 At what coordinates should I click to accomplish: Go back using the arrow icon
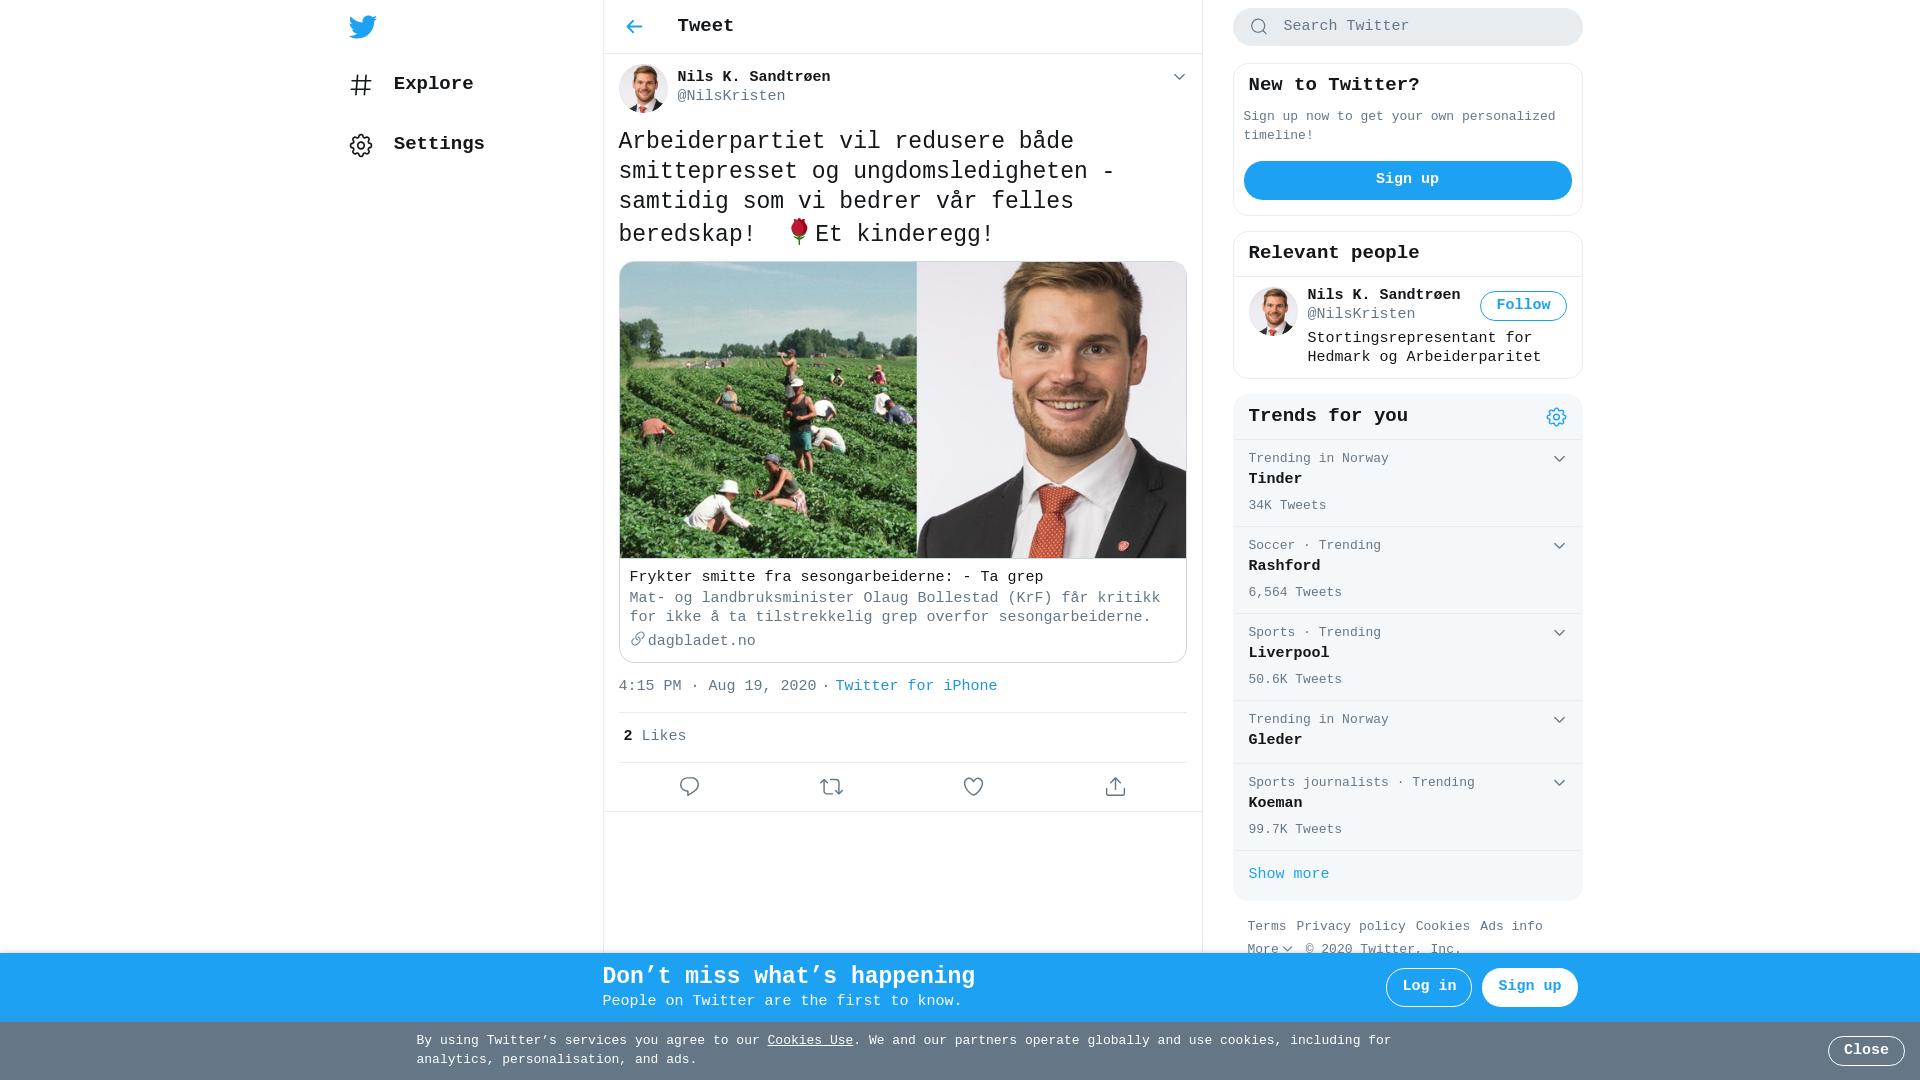[x=634, y=27]
